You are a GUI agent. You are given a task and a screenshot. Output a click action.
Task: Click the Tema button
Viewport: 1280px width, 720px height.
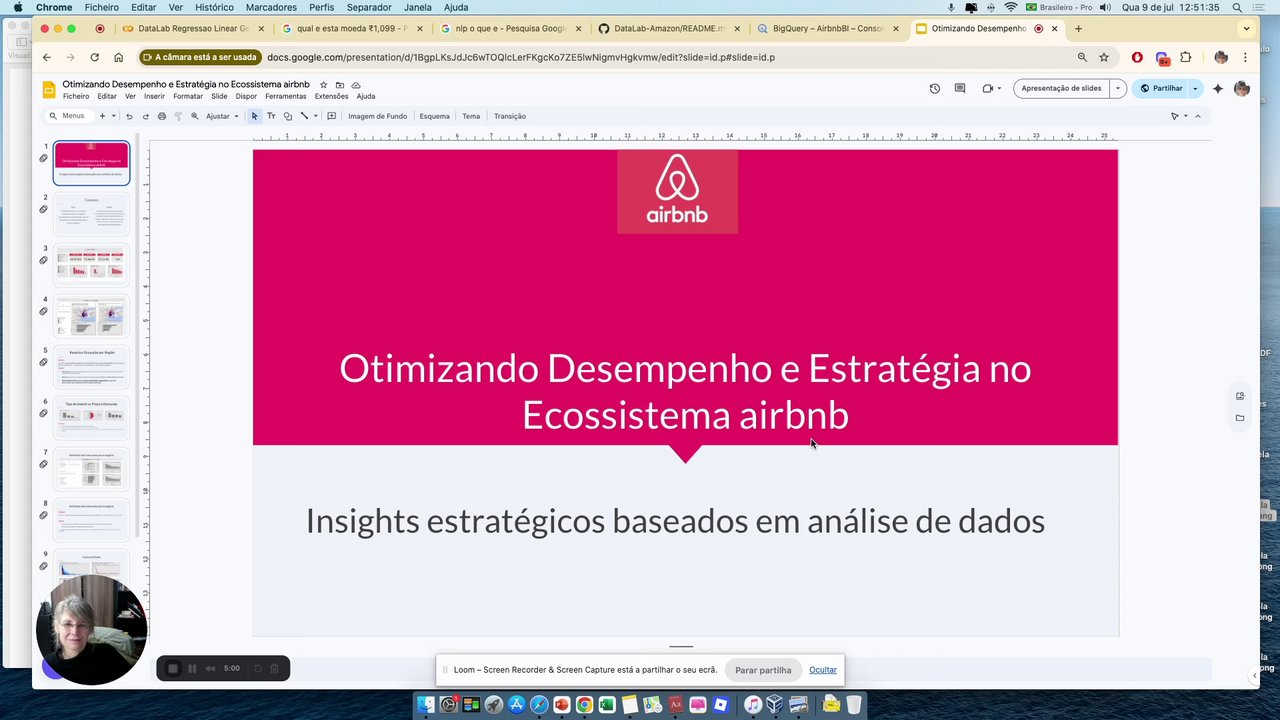click(x=471, y=116)
